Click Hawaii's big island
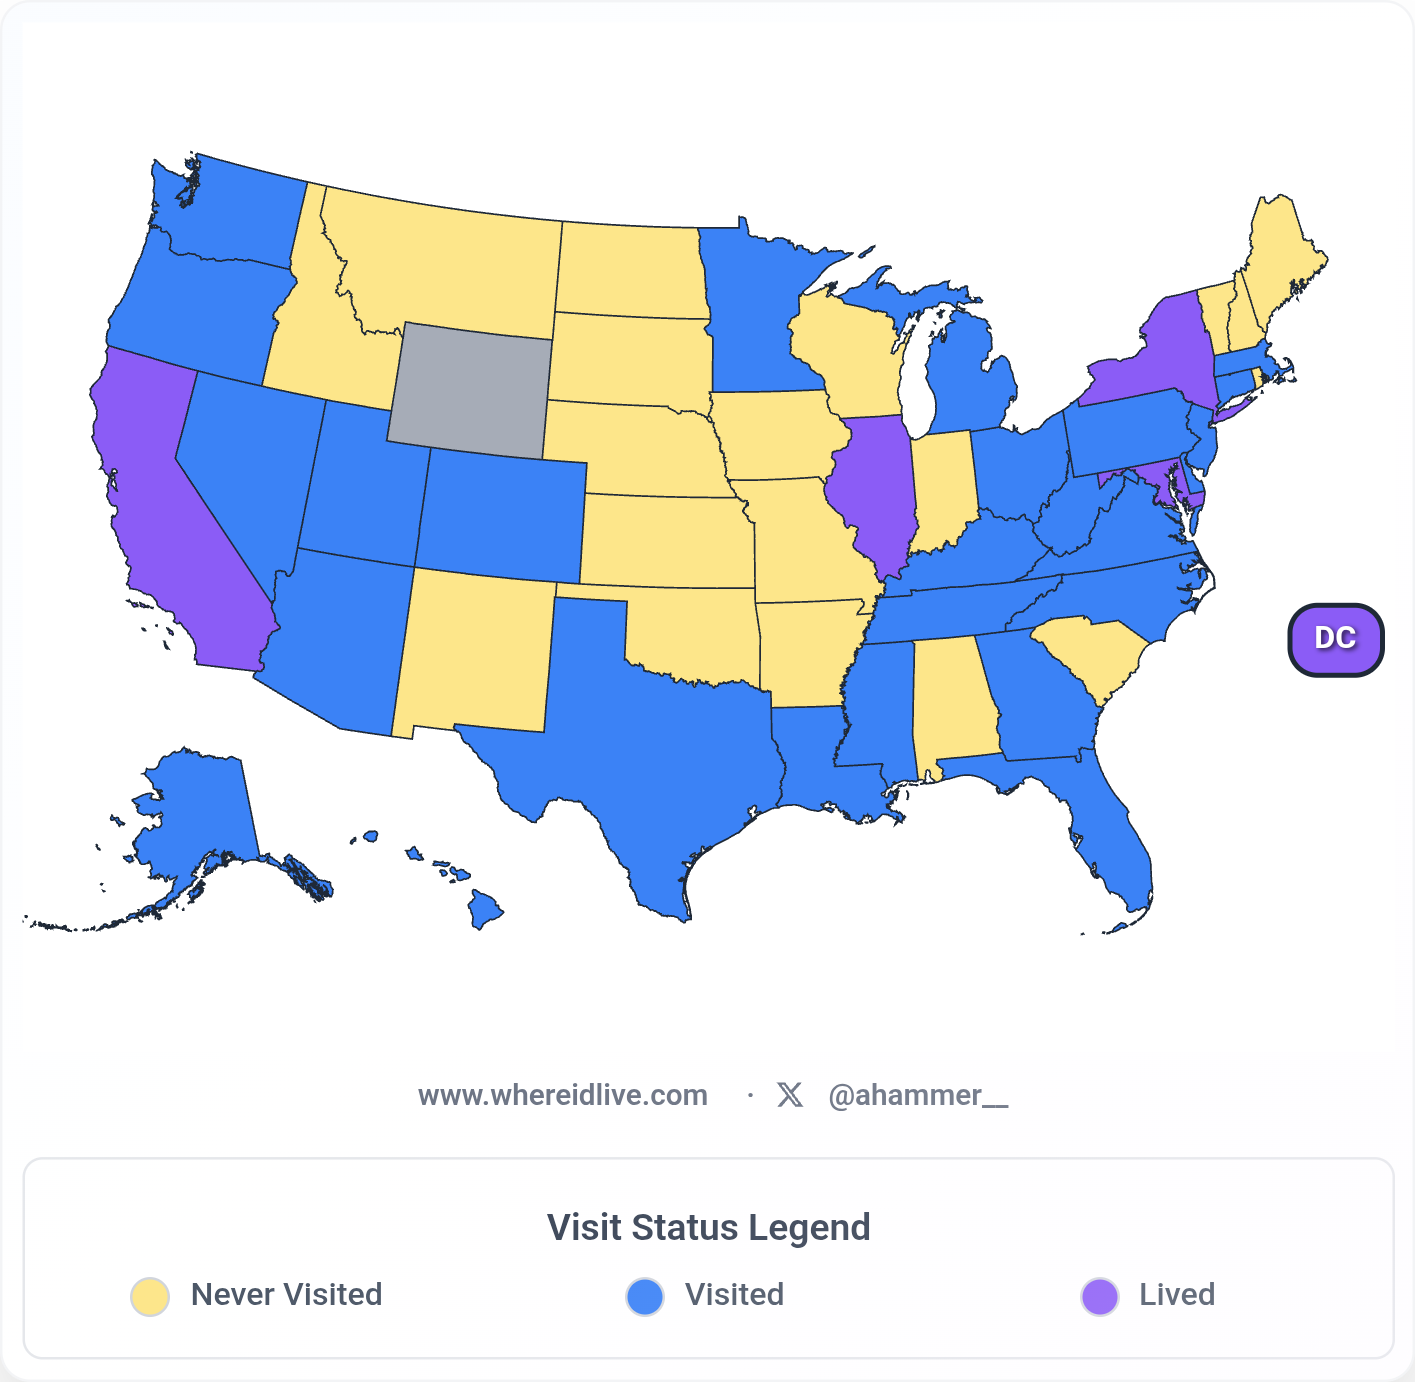 pyautogui.click(x=485, y=910)
